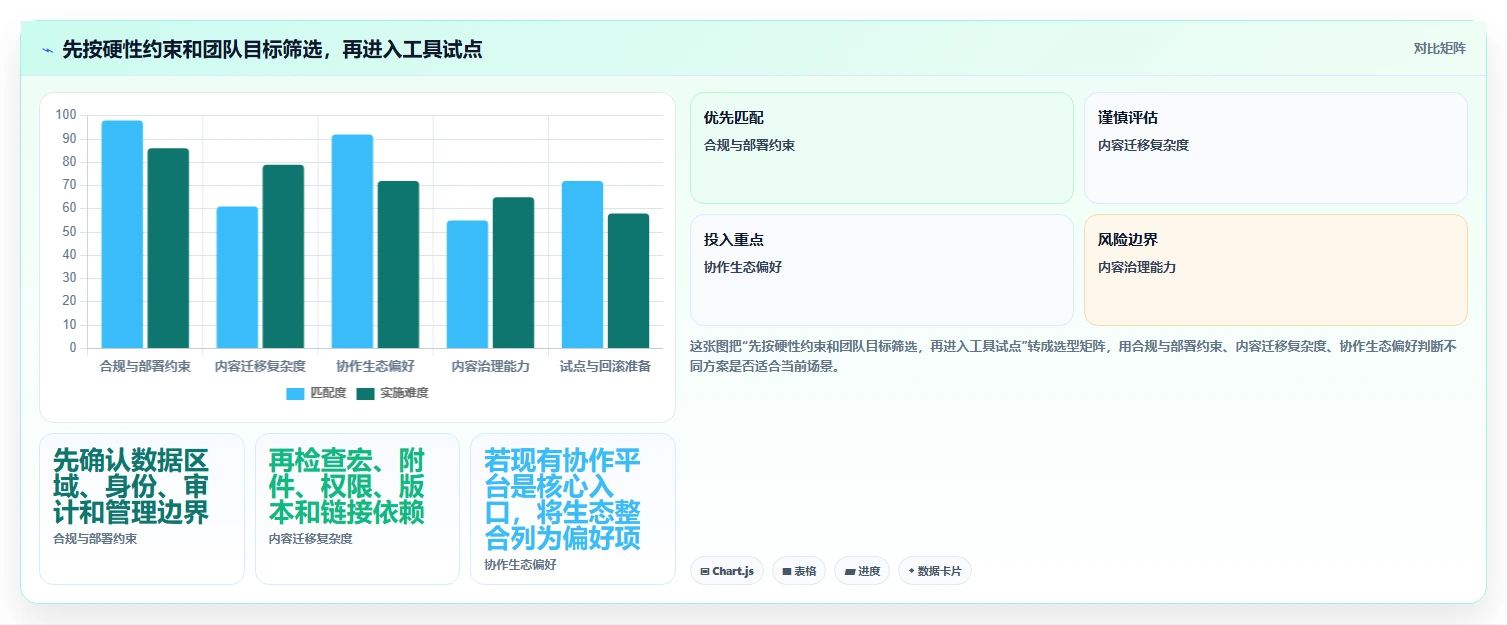
Task: Open the 投入重点 matrix card
Action: 881,270
